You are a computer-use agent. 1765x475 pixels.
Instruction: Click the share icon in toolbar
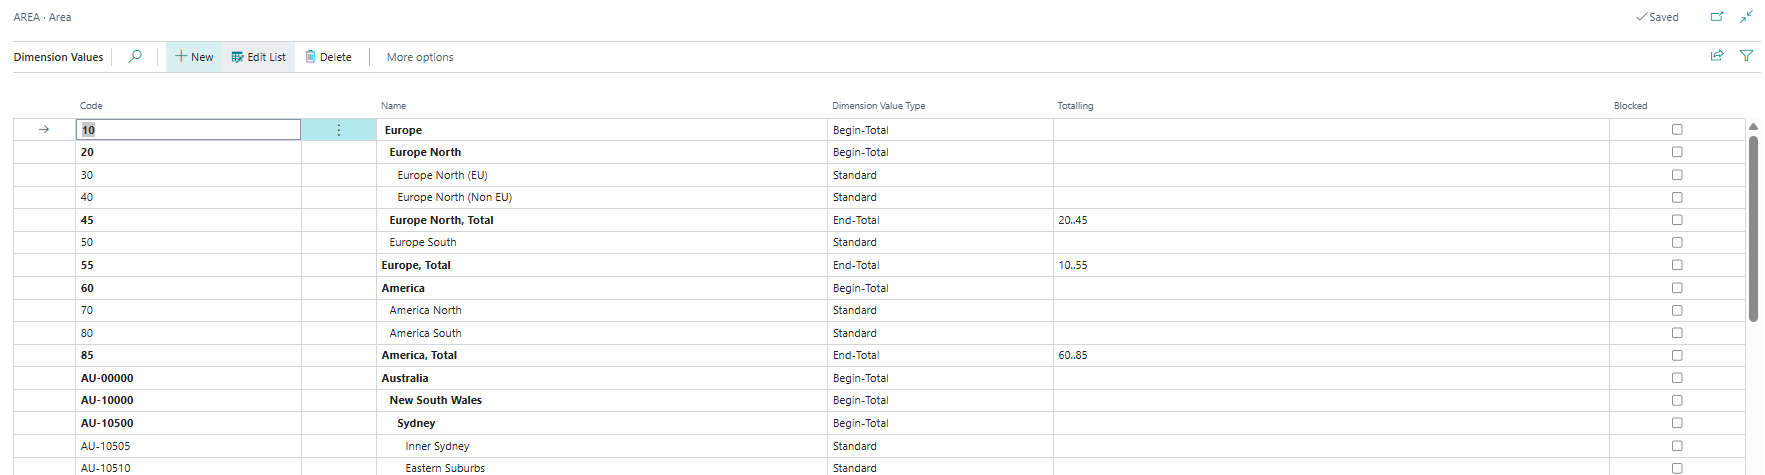1717,56
